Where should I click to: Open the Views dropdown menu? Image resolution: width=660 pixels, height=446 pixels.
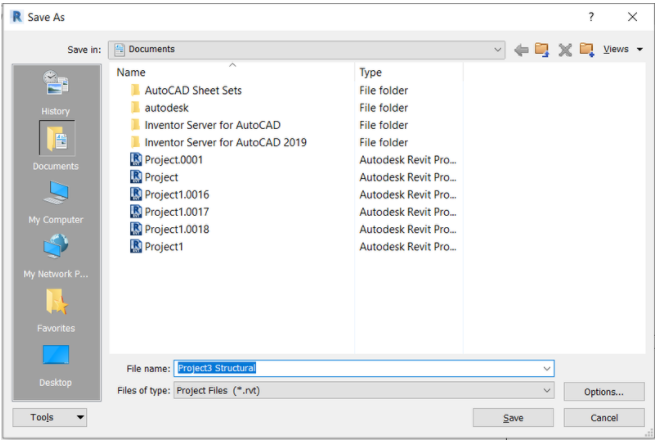click(623, 49)
